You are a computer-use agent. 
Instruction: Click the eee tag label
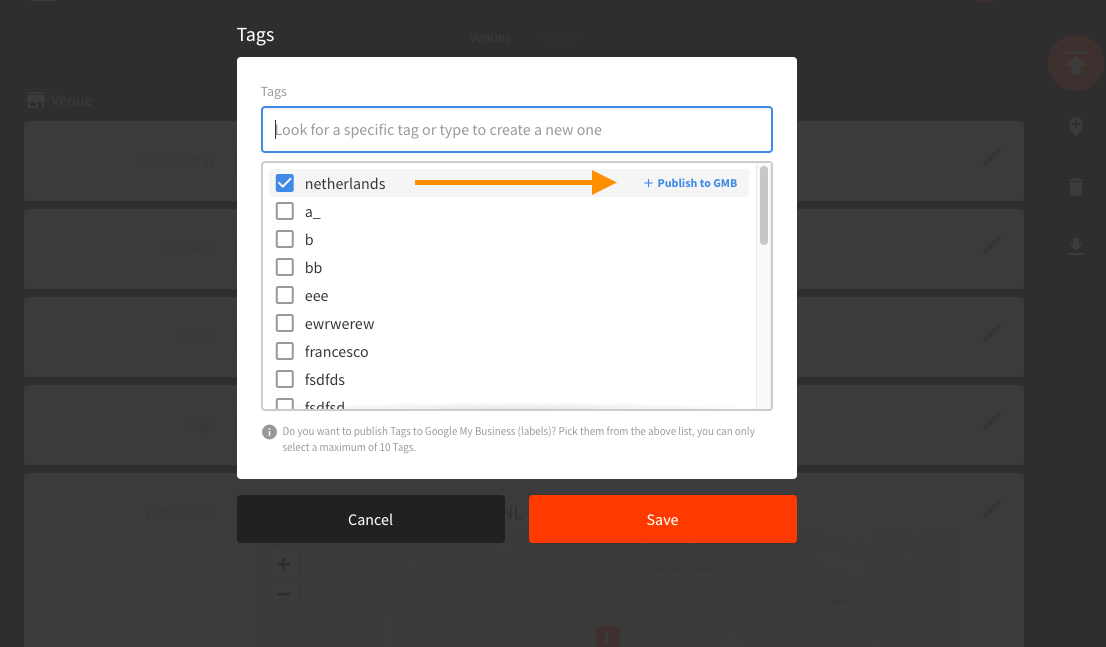316,296
